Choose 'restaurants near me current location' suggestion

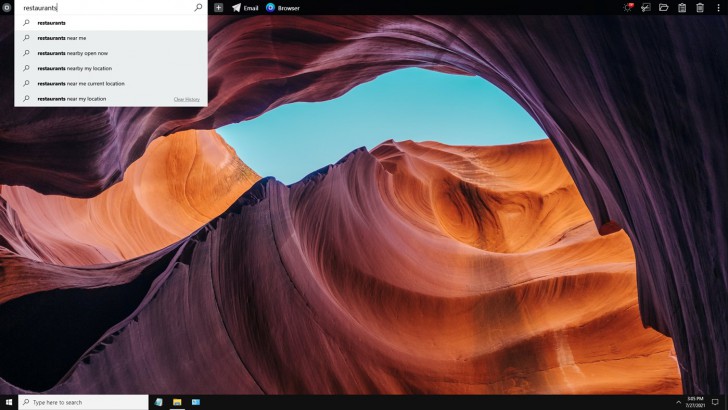(x=111, y=84)
